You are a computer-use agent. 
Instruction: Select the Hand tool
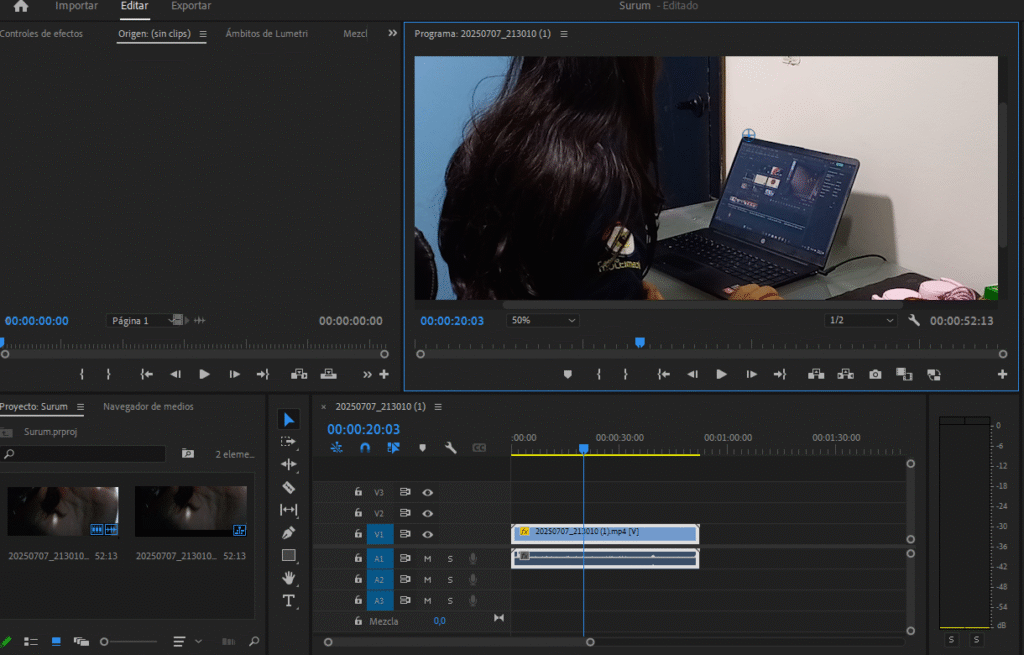(x=289, y=578)
